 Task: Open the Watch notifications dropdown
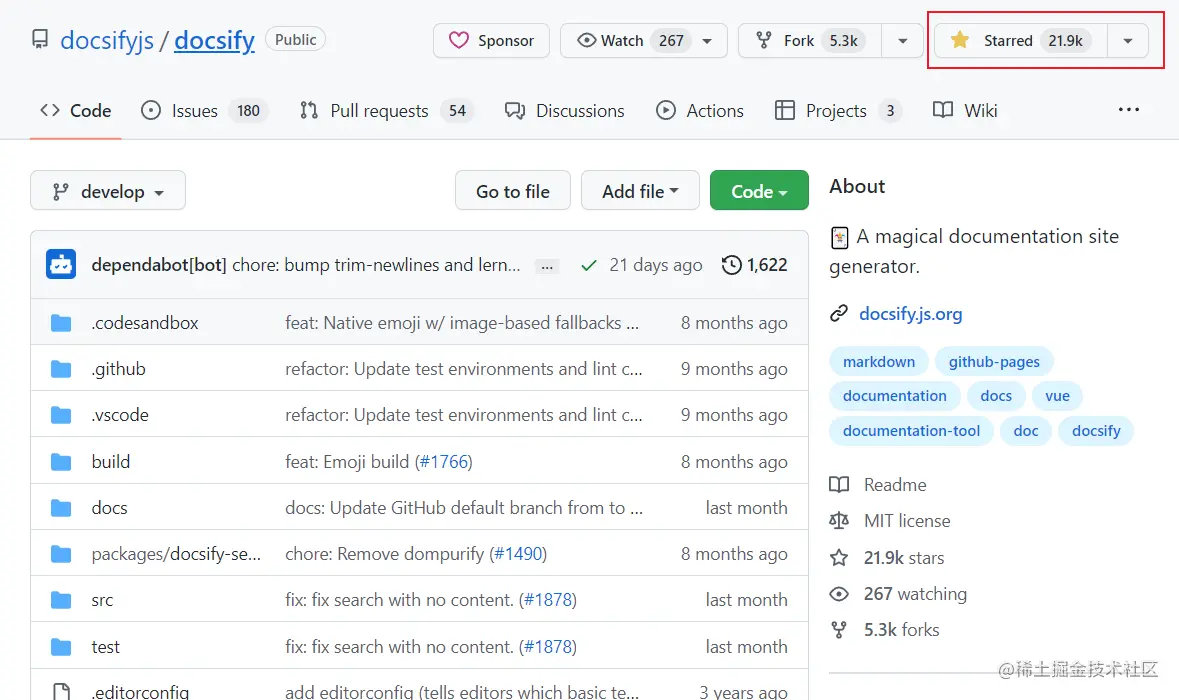click(644, 41)
